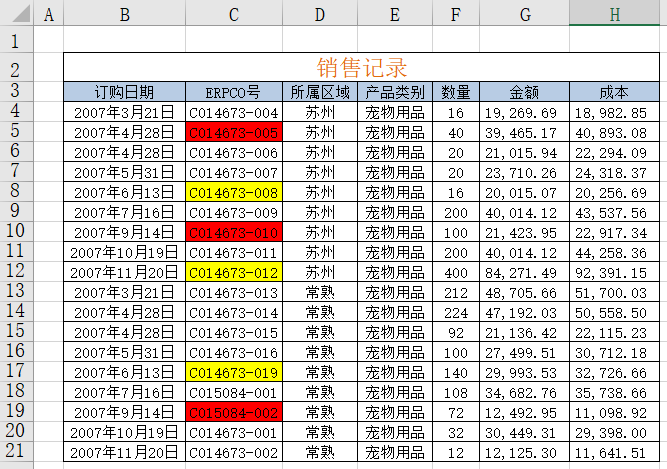Click quantity cell 108
The width and height of the screenshot is (667, 469).
point(456,392)
